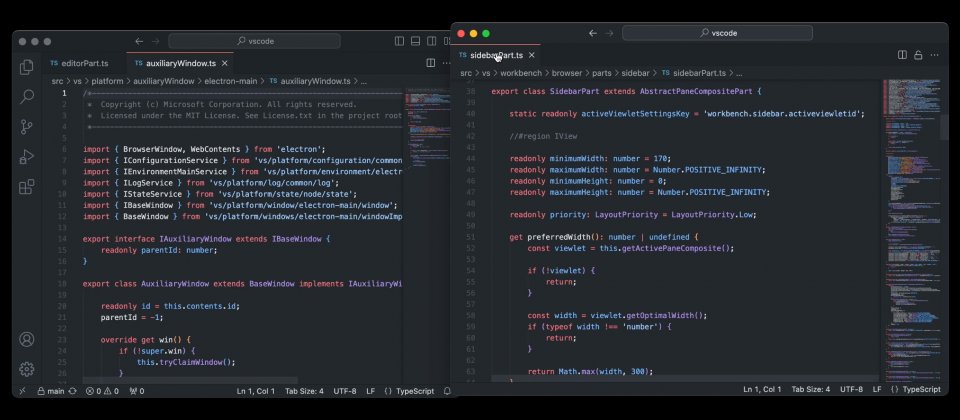
Task: Open More Actions ellipsis in the left window editor
Action: point(446,62)
